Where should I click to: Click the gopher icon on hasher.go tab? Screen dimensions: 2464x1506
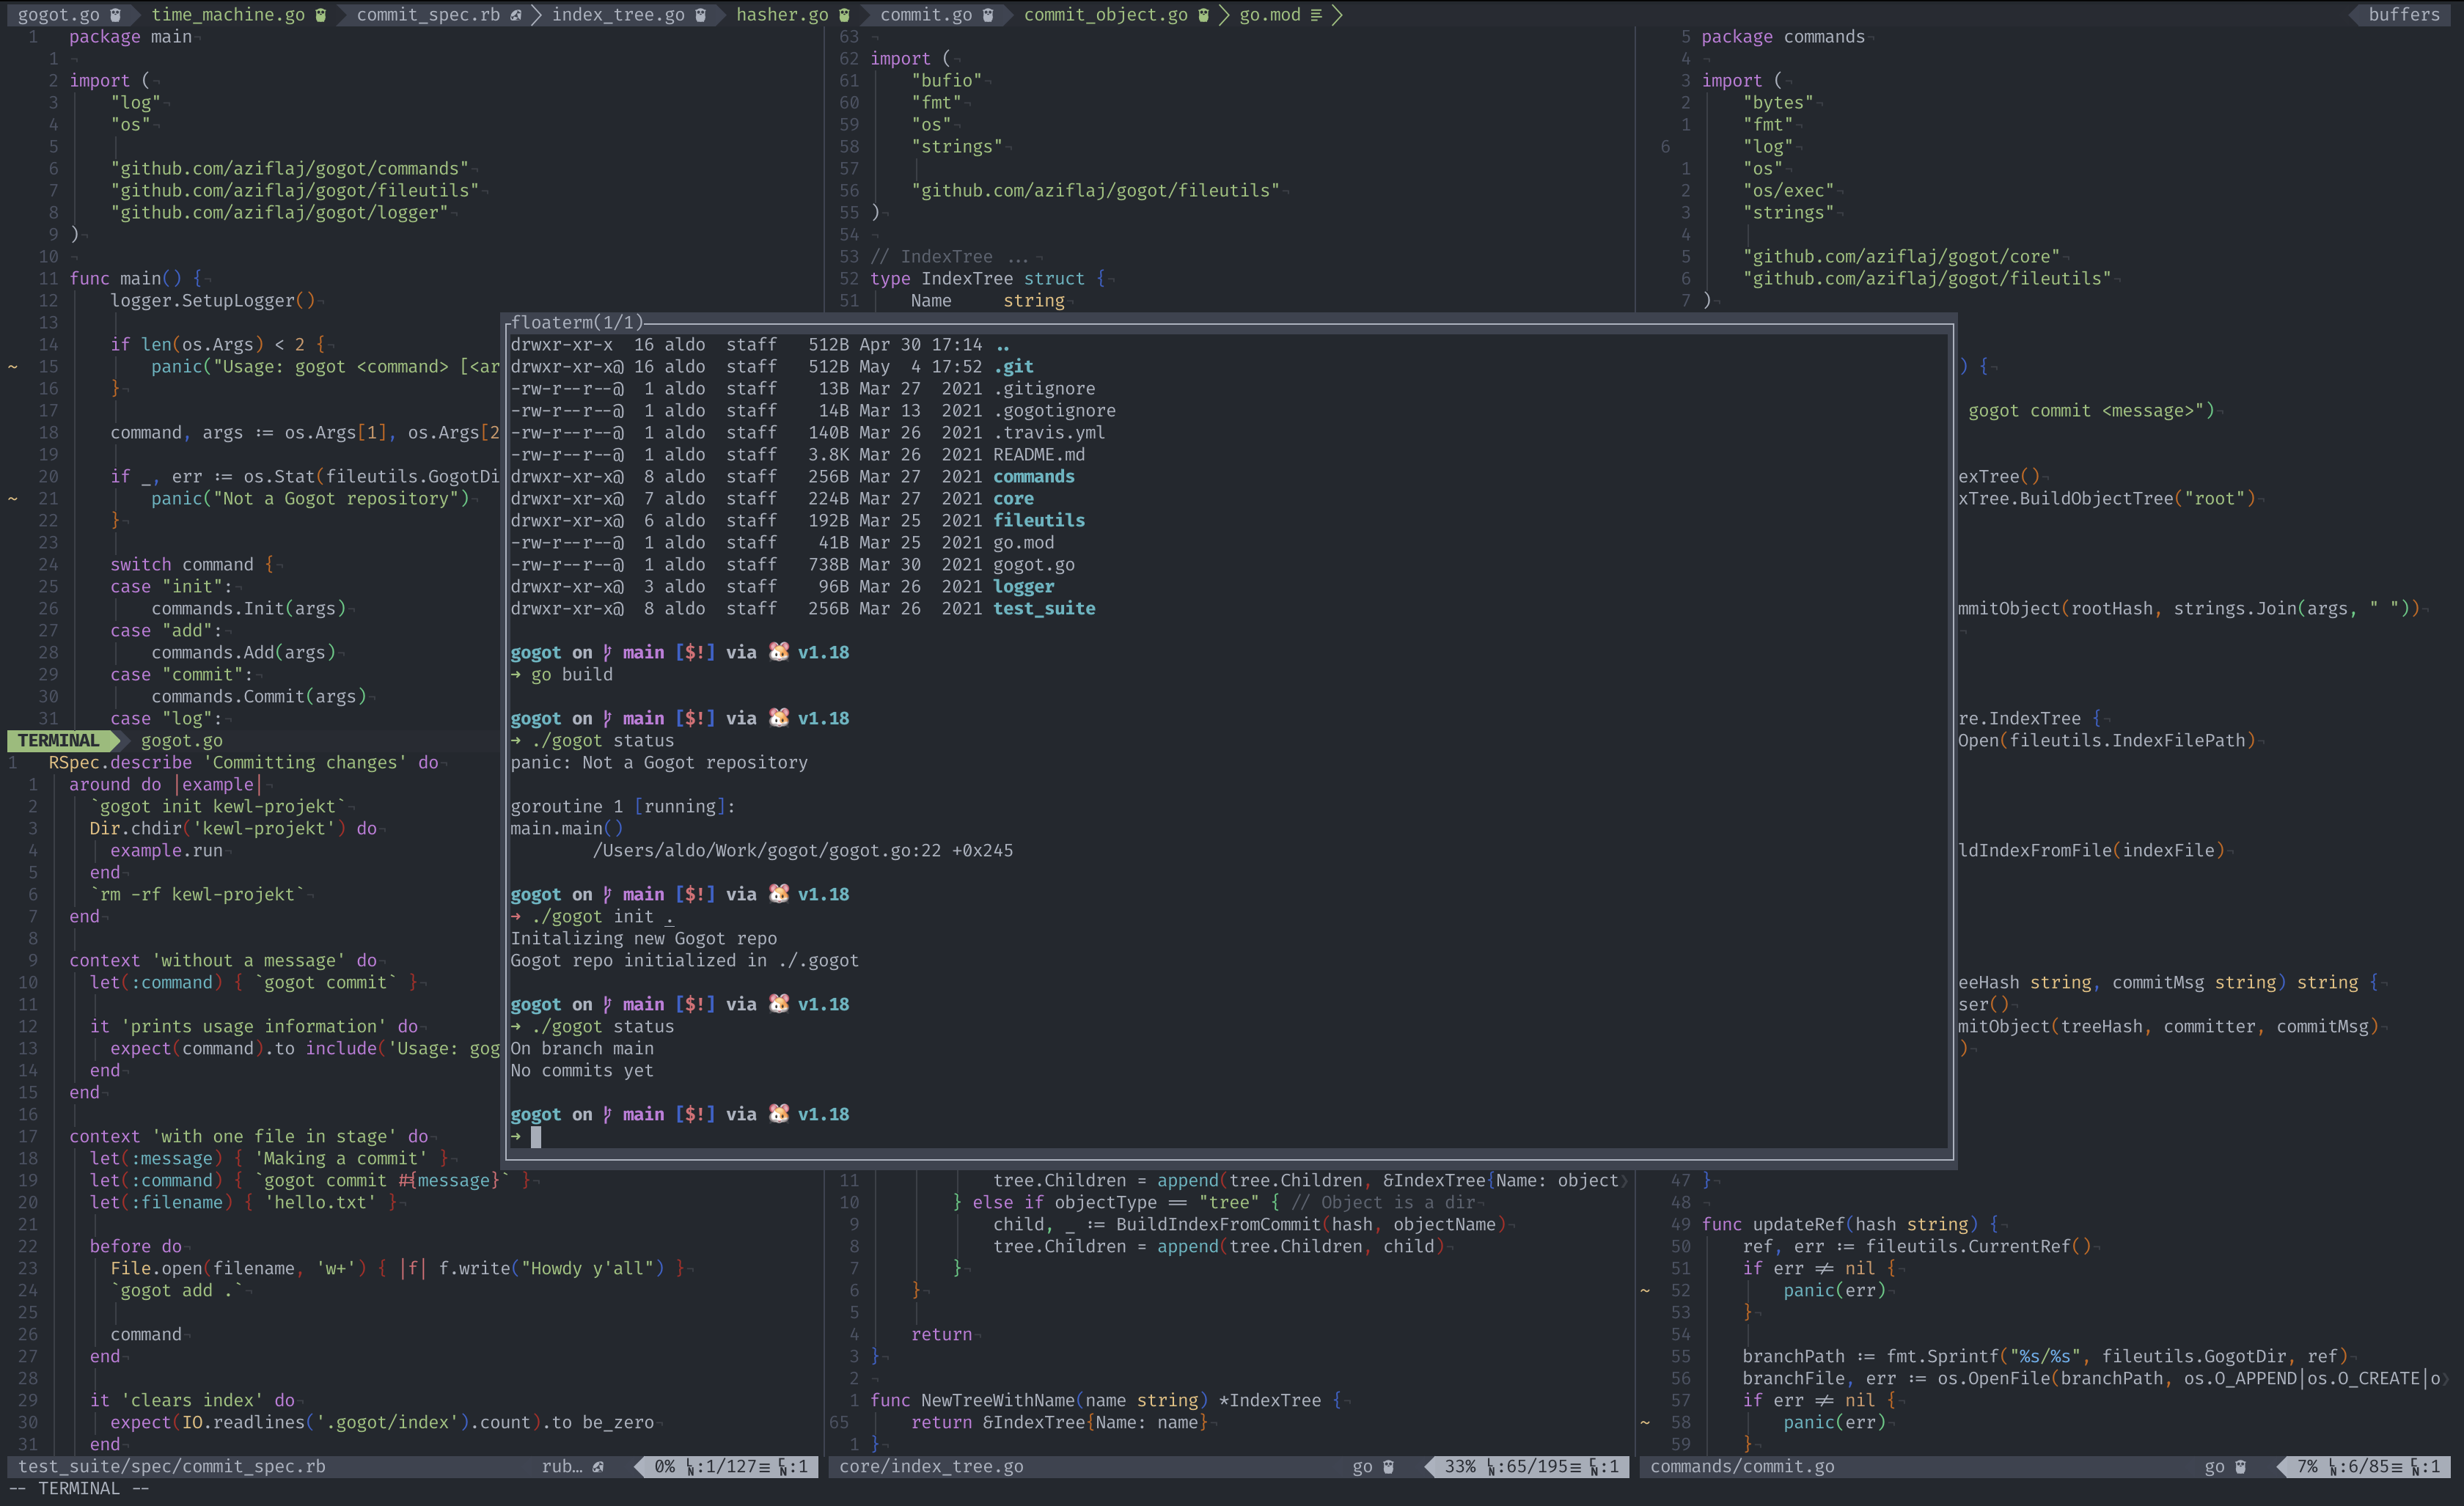click(x=844, y=14)
